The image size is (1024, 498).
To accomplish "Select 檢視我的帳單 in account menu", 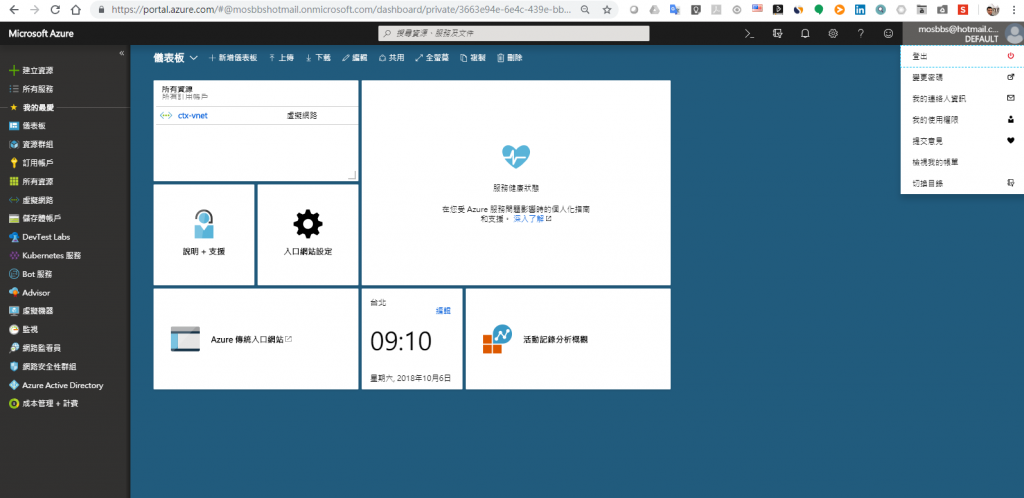I will coord(963,162).
